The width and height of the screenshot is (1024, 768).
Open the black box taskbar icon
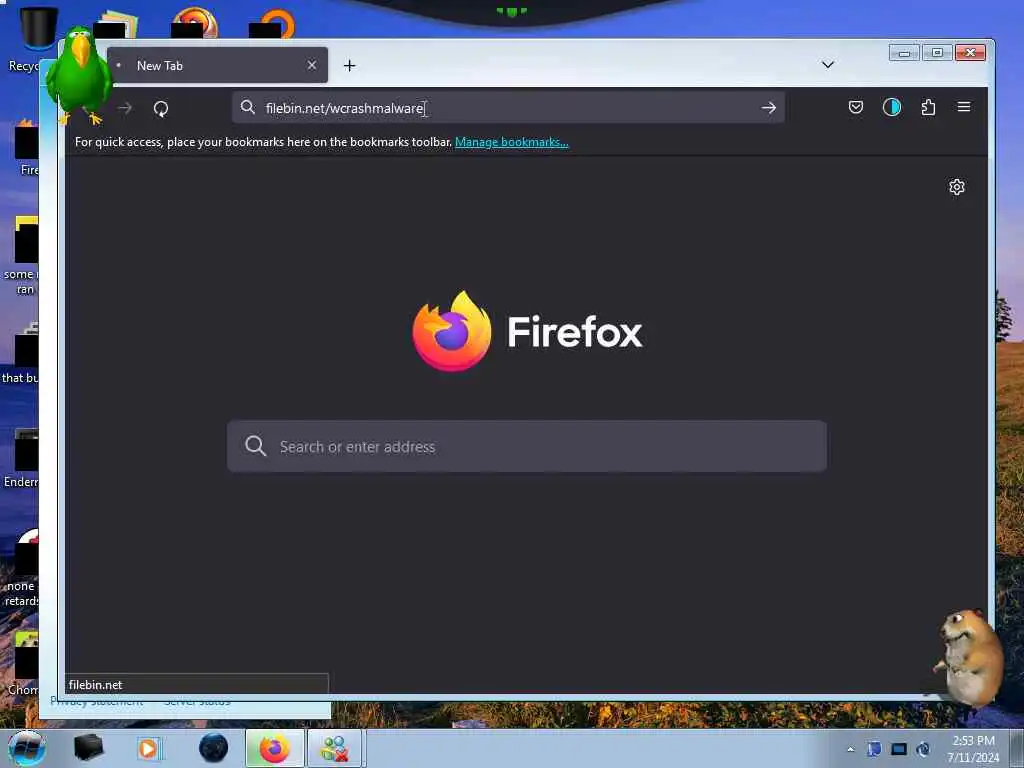pyautogui.click(x=88, y=748)
